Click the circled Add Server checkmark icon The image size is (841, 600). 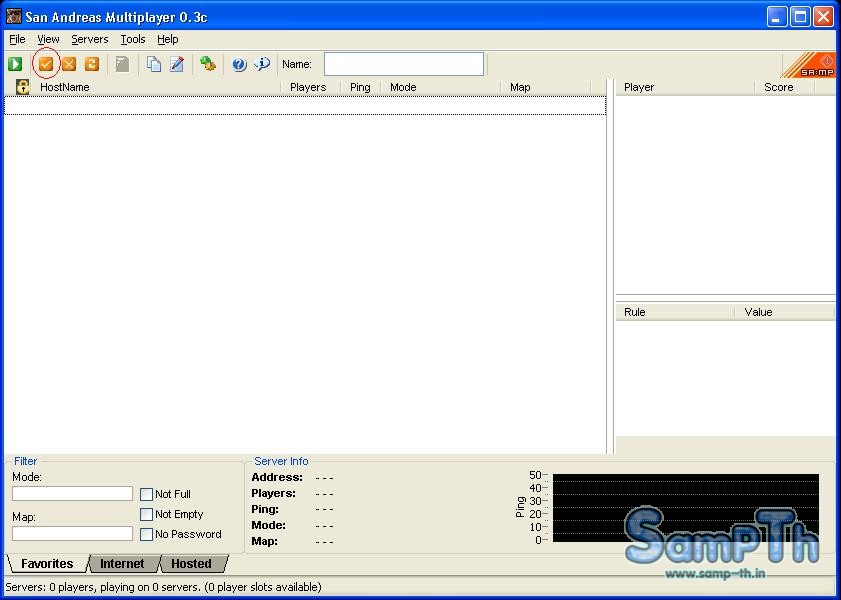pyautogui.click(x=46, y=64)
